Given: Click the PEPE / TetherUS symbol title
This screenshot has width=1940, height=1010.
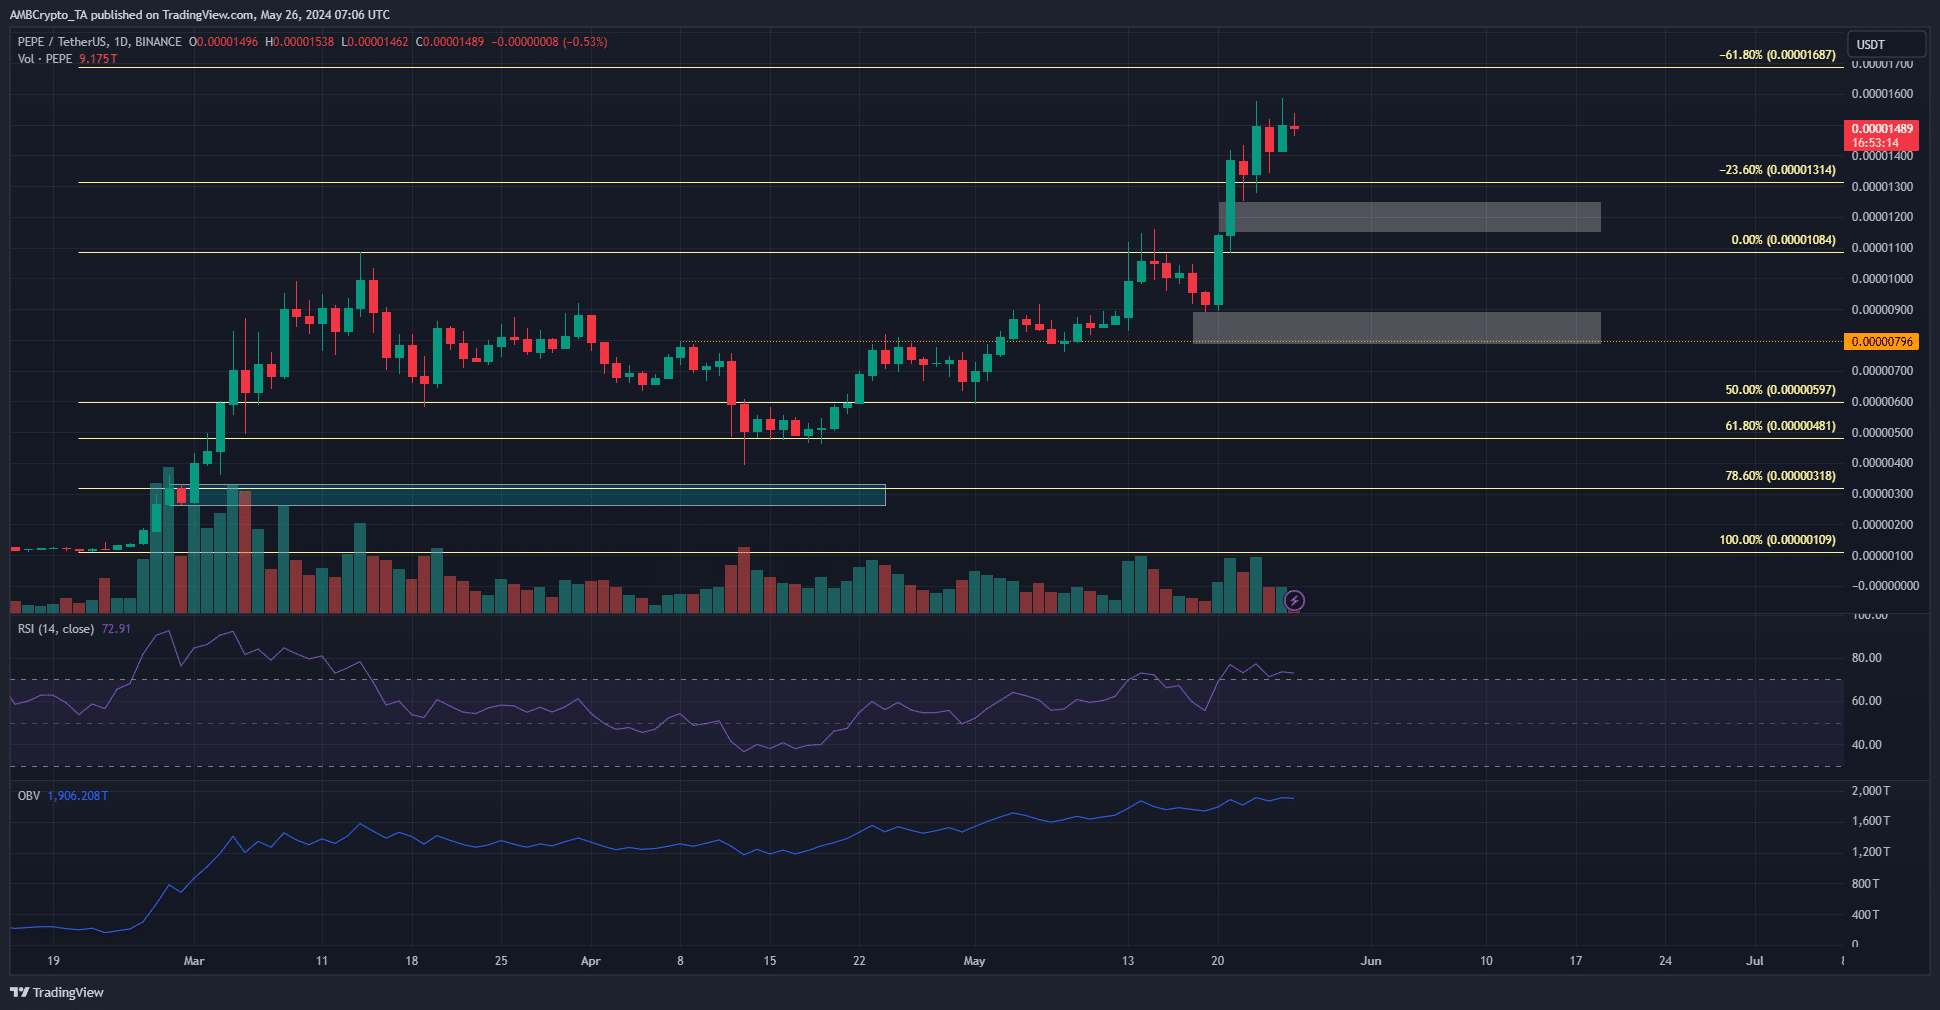Looking at the screenshot, I should coord(100,42).
